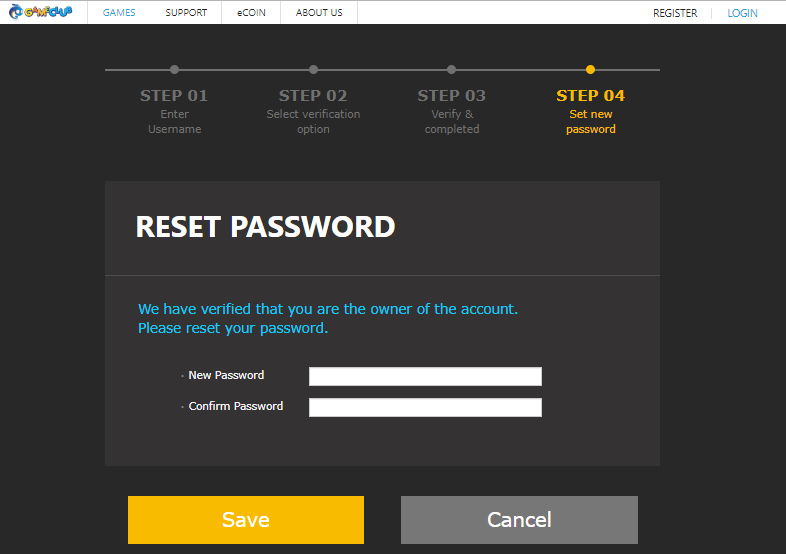The image size is (786, 554).
Task: Open the GAMES menu
Action: pos(119,13)
